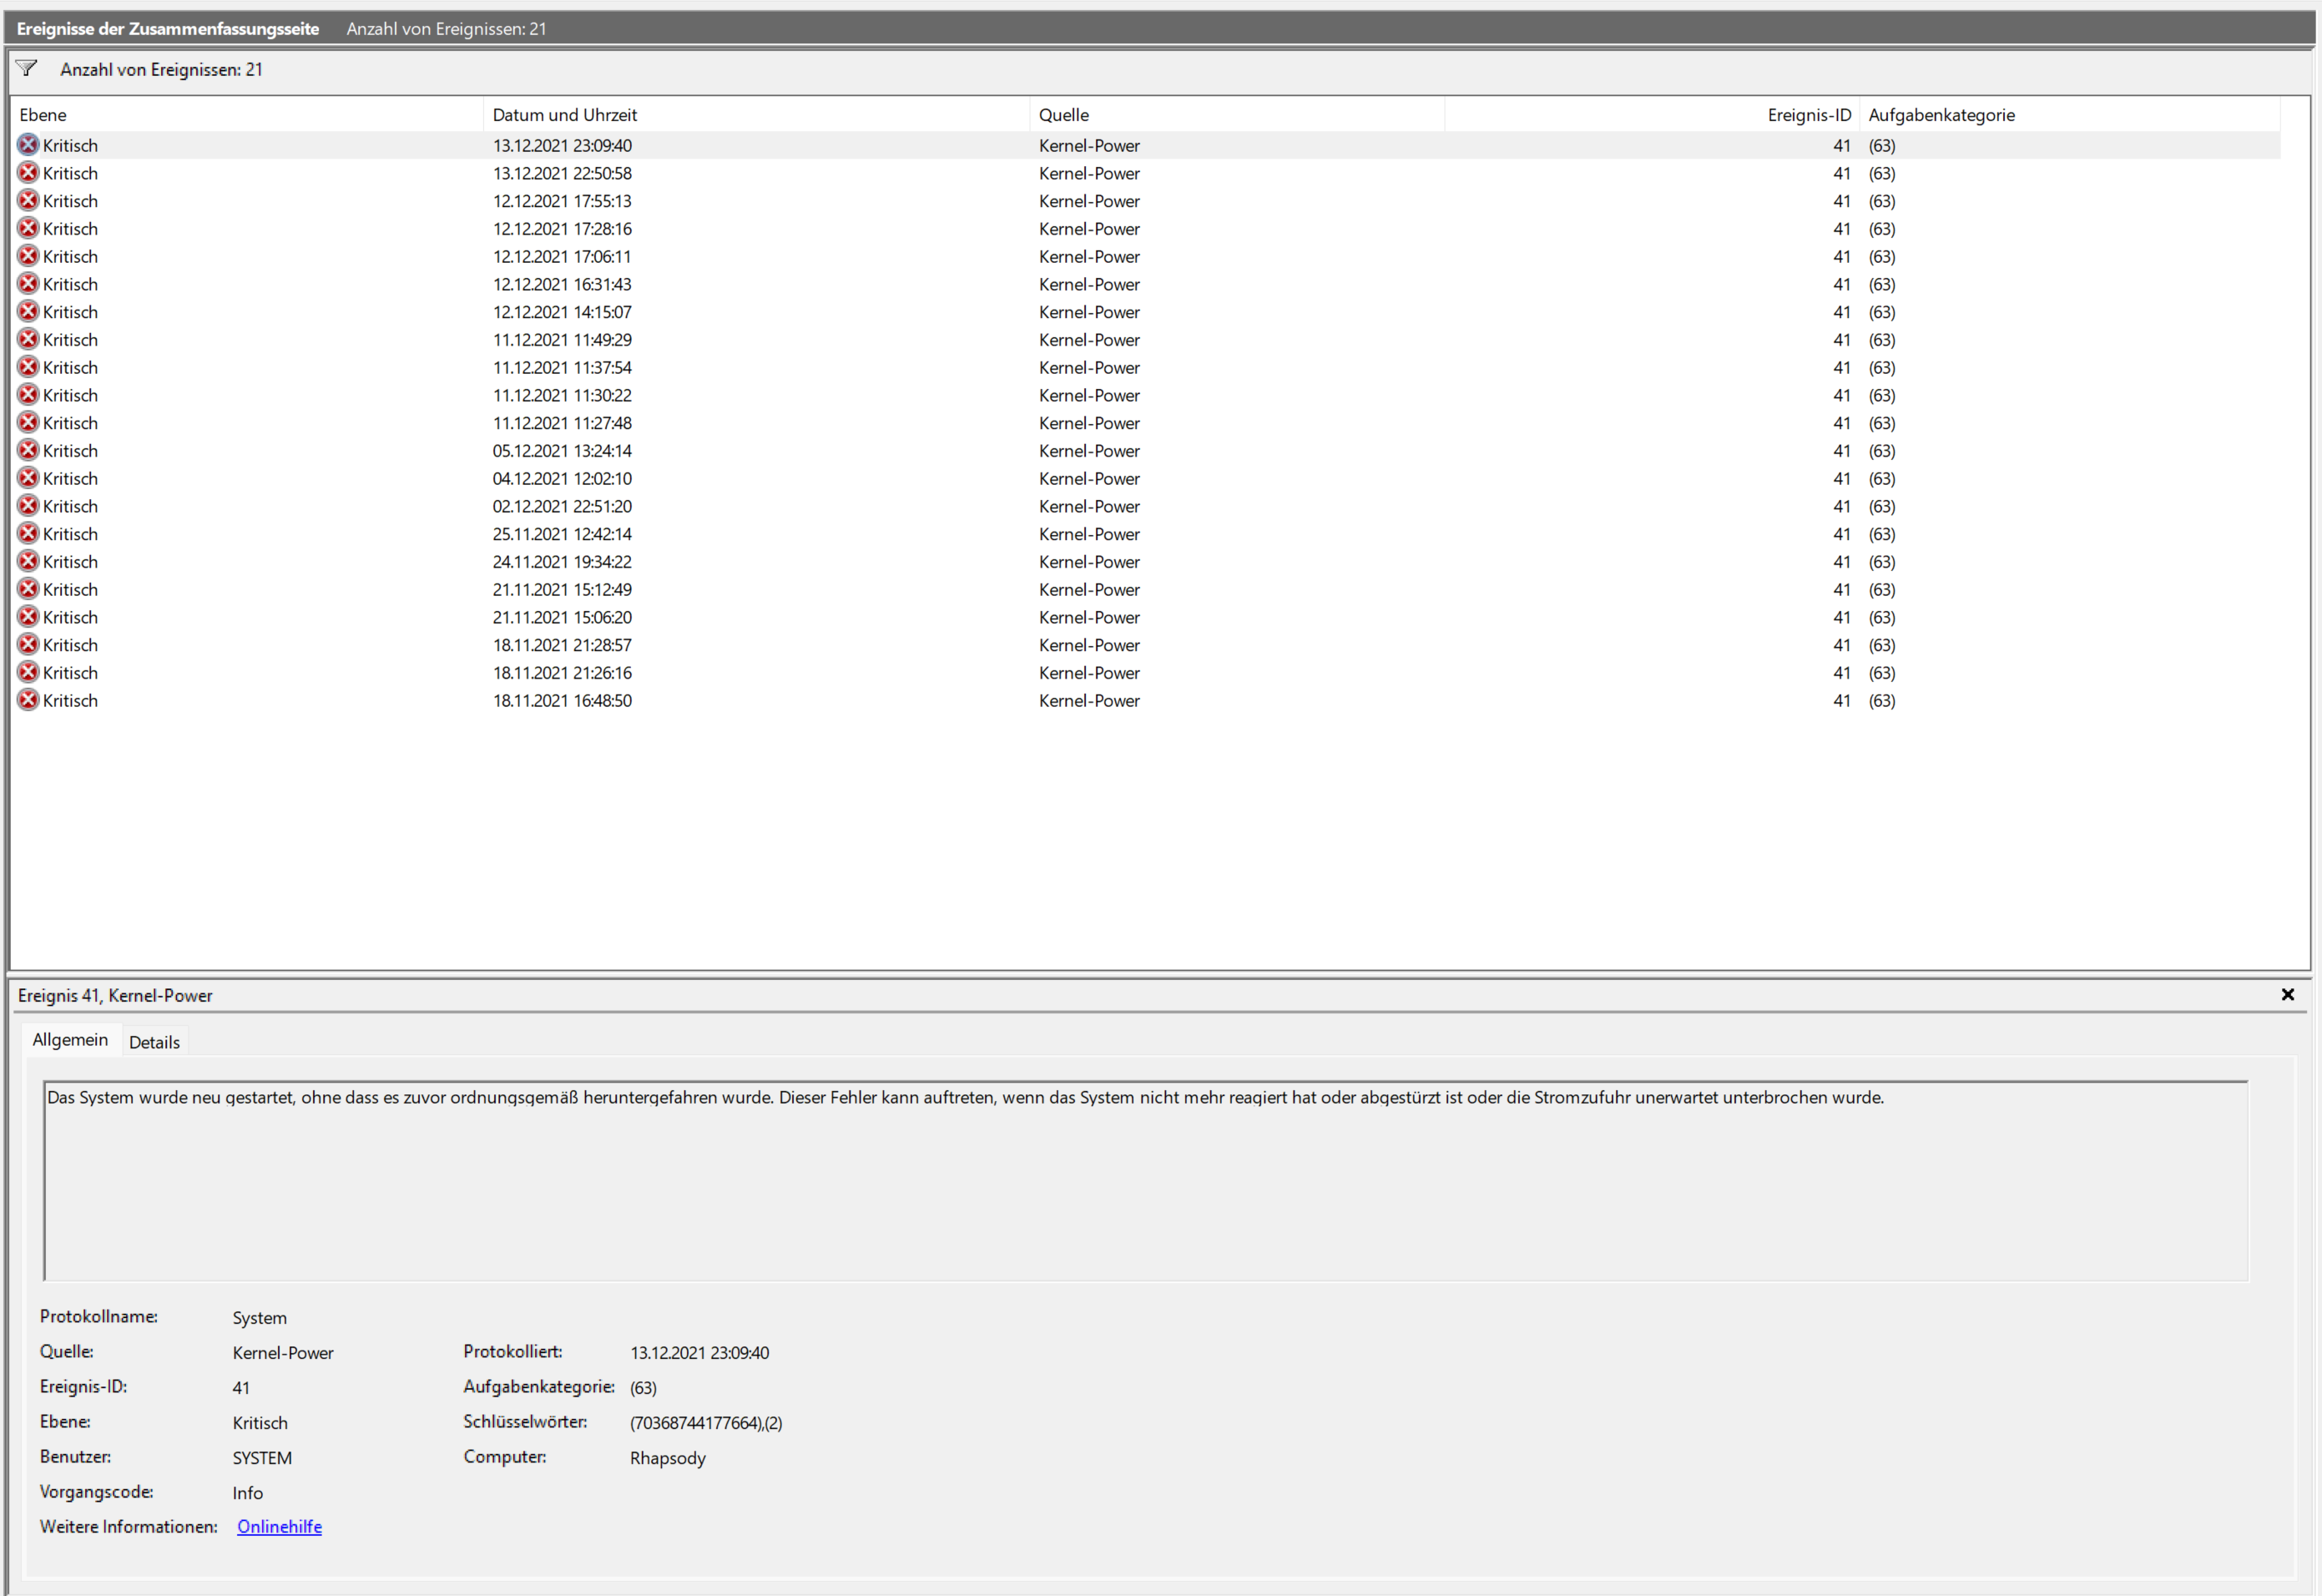Close the Ereignis 41 details pane
This screenshot has height=1596, width=2322.
pos(2287,995)
